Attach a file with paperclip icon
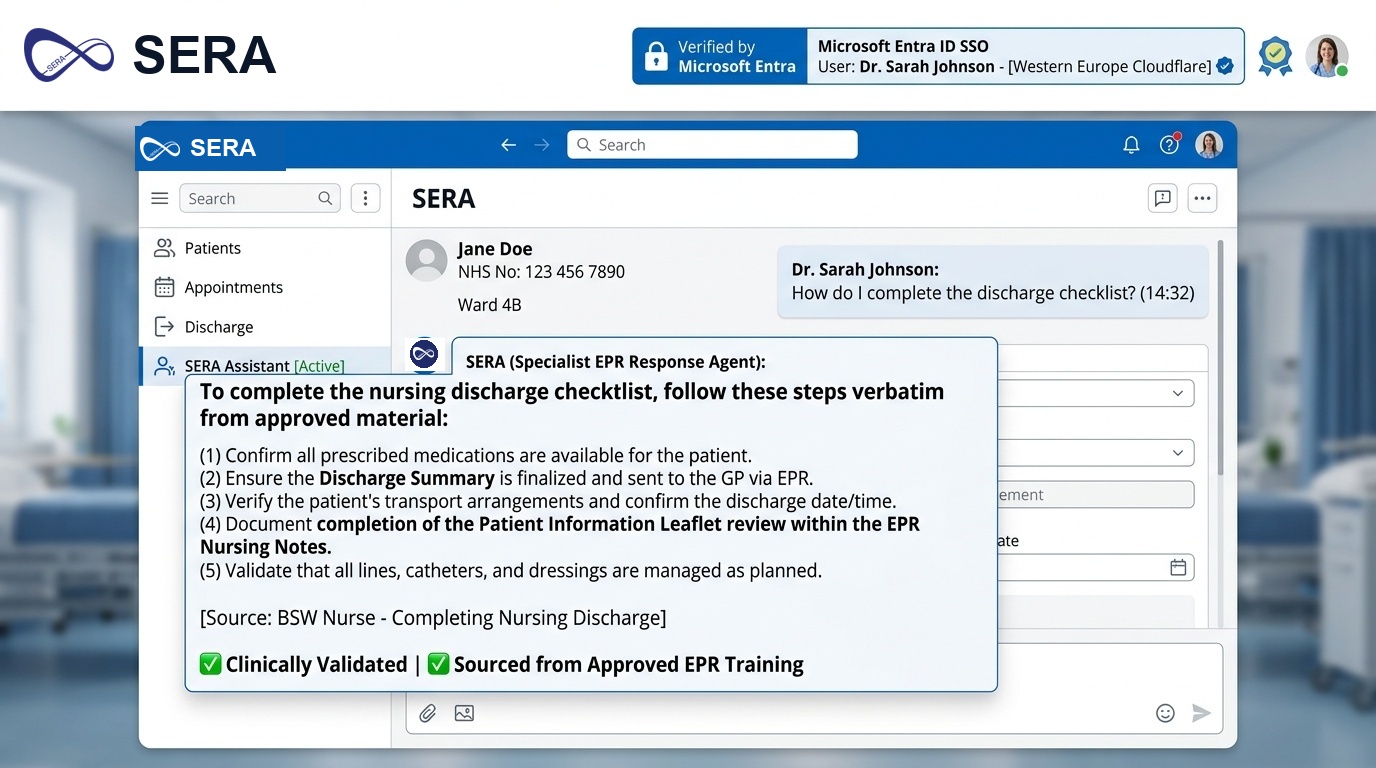Image resolution: width=1376 pixels, height=768 pixels. 428,713
